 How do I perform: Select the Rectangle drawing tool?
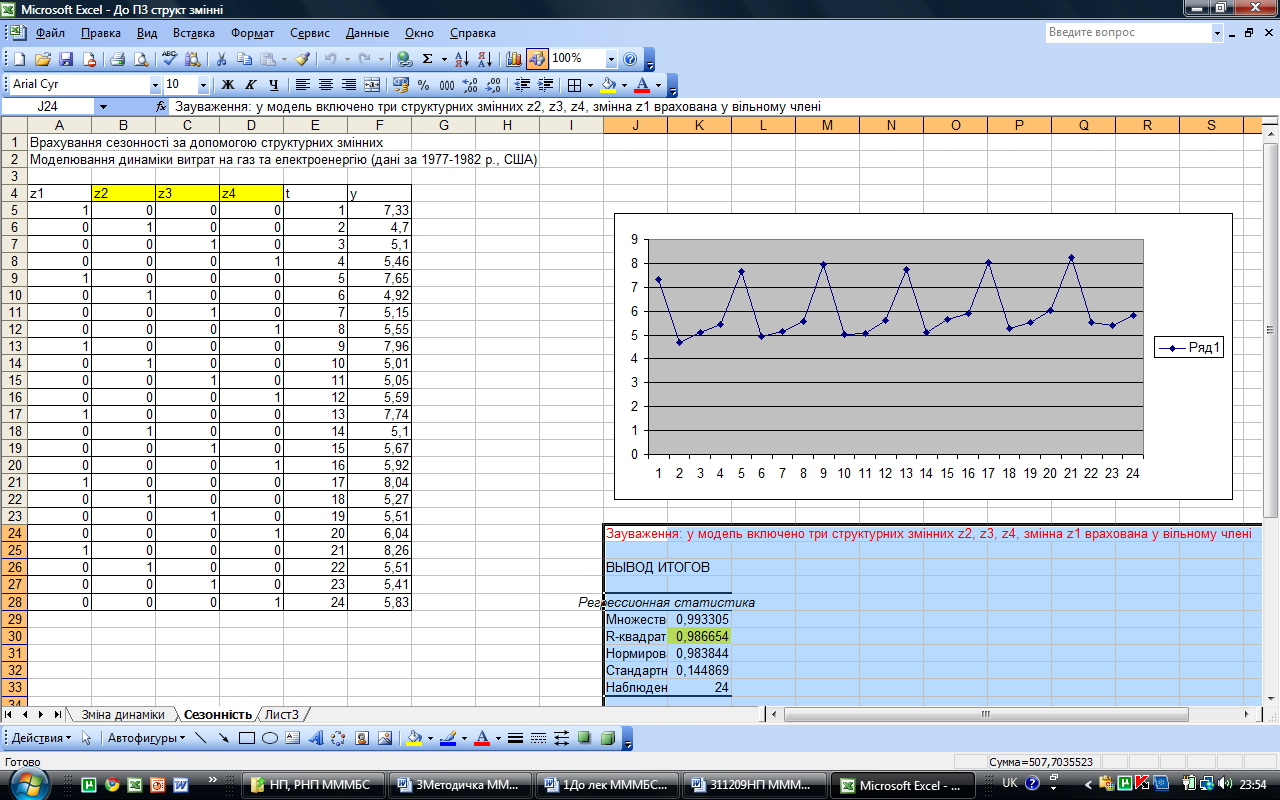tap(247, 739)
